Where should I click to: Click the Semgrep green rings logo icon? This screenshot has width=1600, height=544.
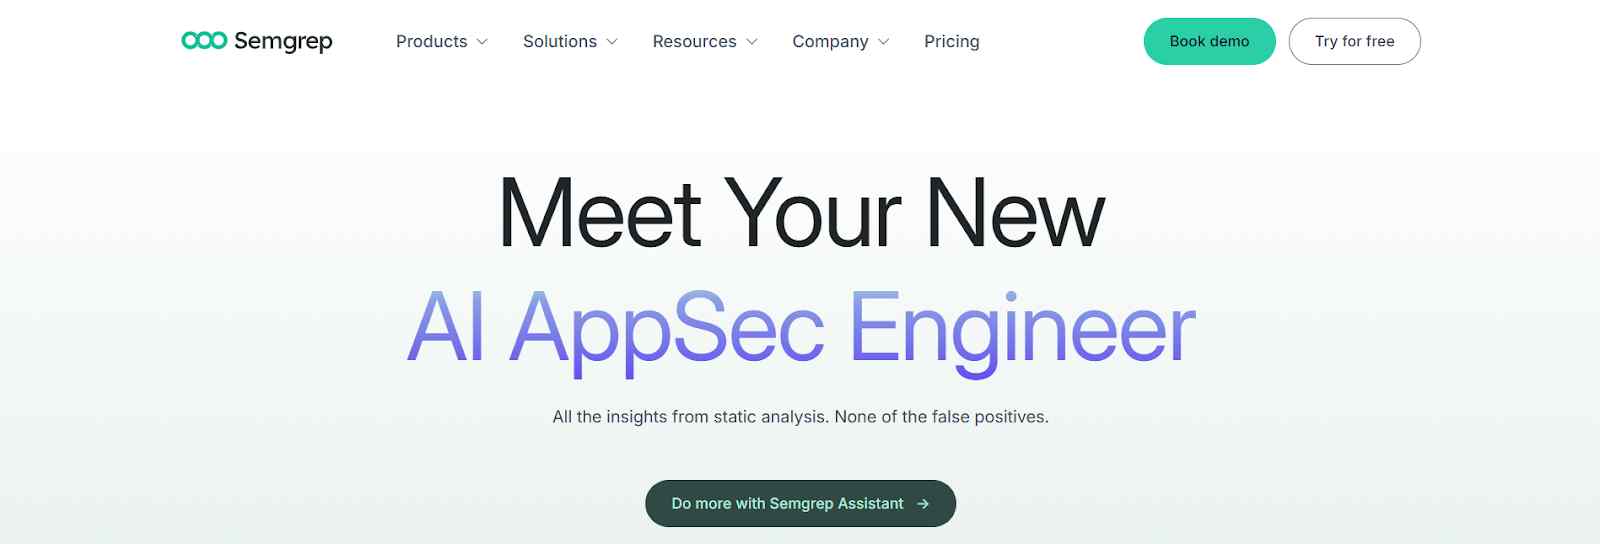point(204,41)
